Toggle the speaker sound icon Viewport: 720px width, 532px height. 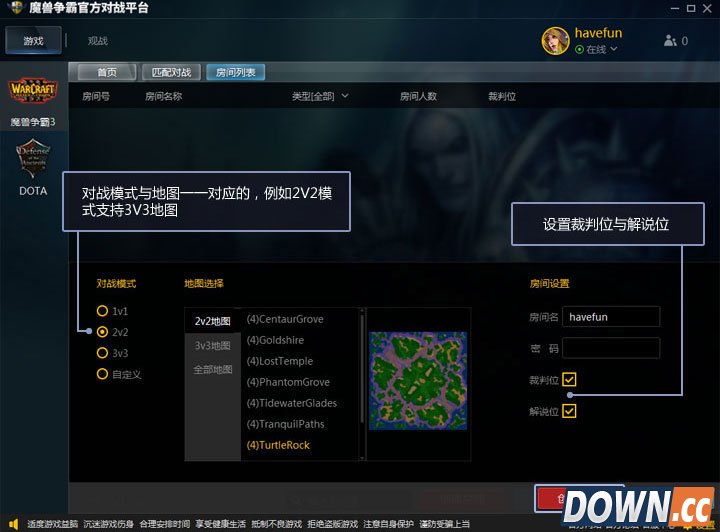pyautogui.click(x=13, y=524)
